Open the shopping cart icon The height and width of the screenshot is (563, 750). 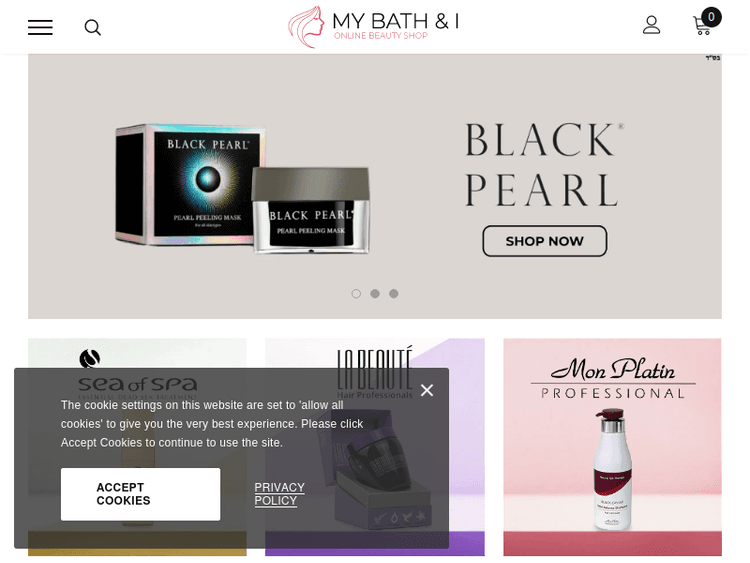(702, 26)
